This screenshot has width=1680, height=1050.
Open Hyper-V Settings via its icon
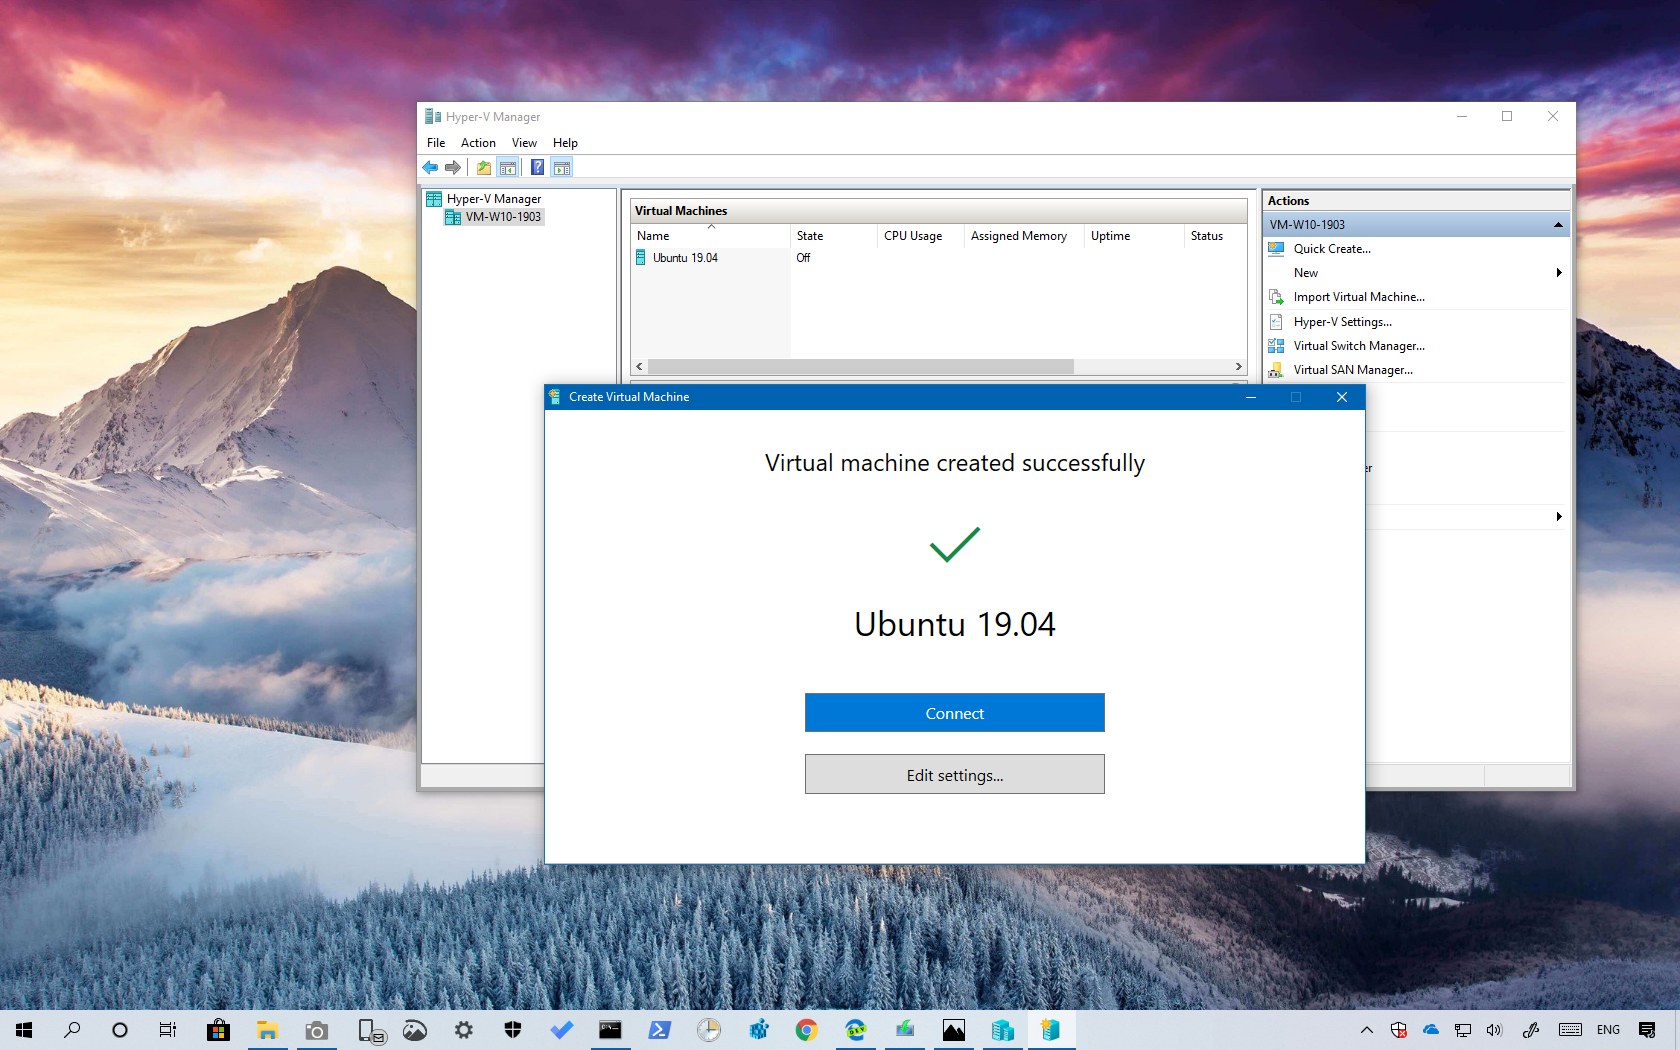[x=1277, y=321]
